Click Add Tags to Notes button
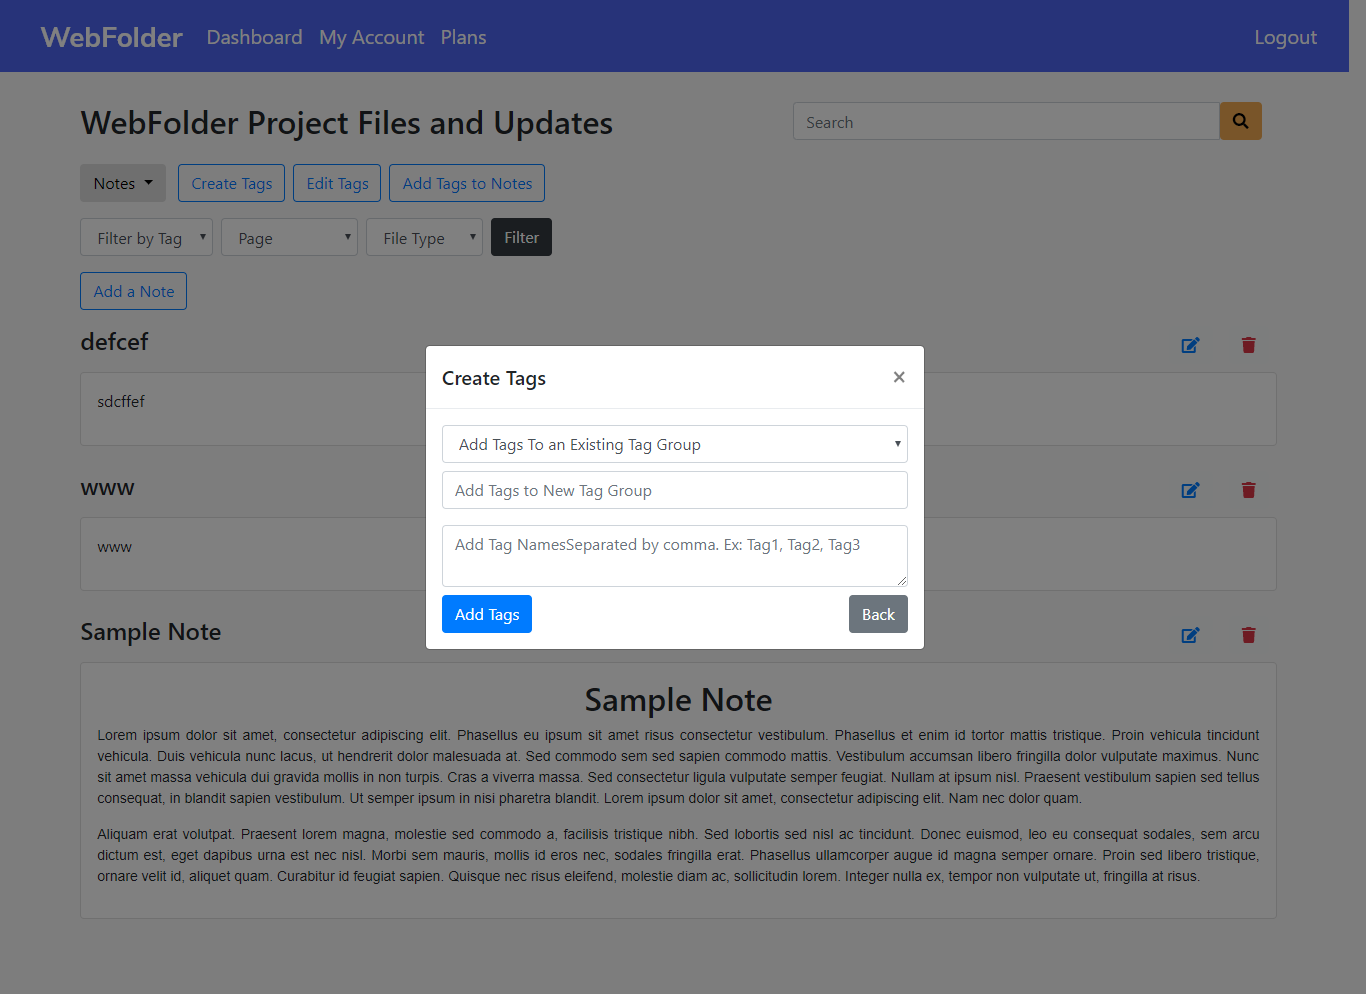 point(467,183)
